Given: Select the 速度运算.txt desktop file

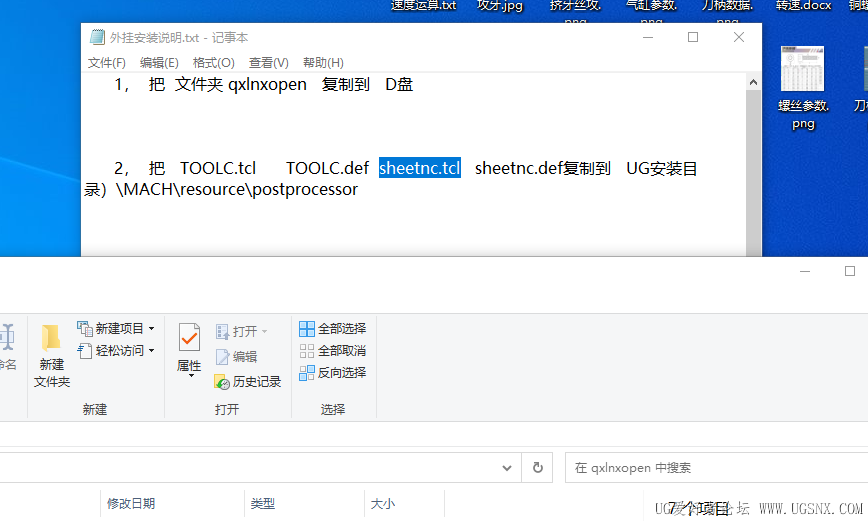Looking at the screenshot, I should pos(423,6).
